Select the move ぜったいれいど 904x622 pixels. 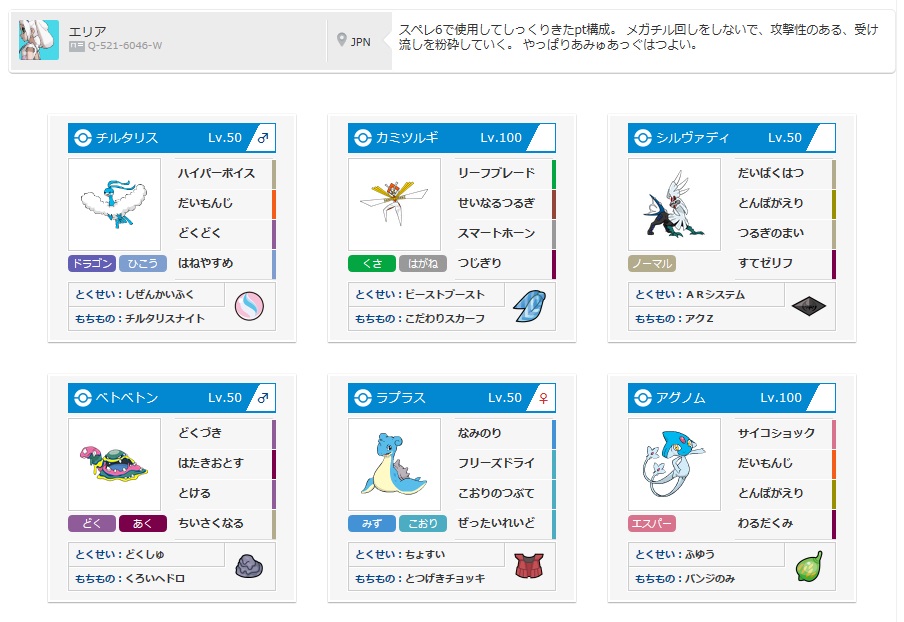click(505, 523)
